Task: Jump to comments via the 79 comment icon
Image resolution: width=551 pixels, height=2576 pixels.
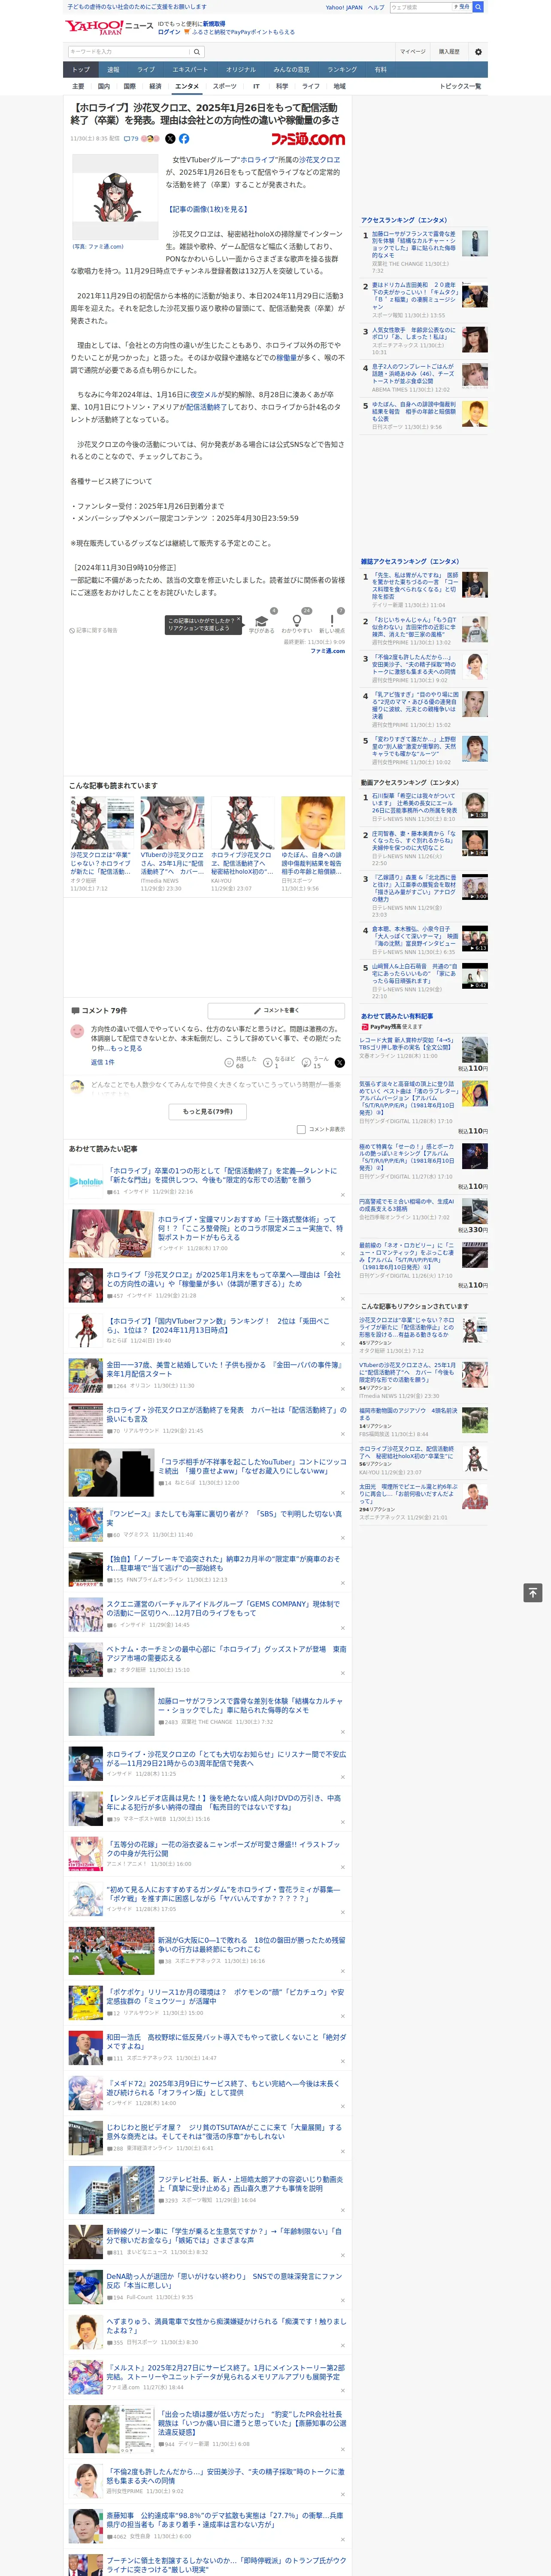Action: click(x=131, y=139)
